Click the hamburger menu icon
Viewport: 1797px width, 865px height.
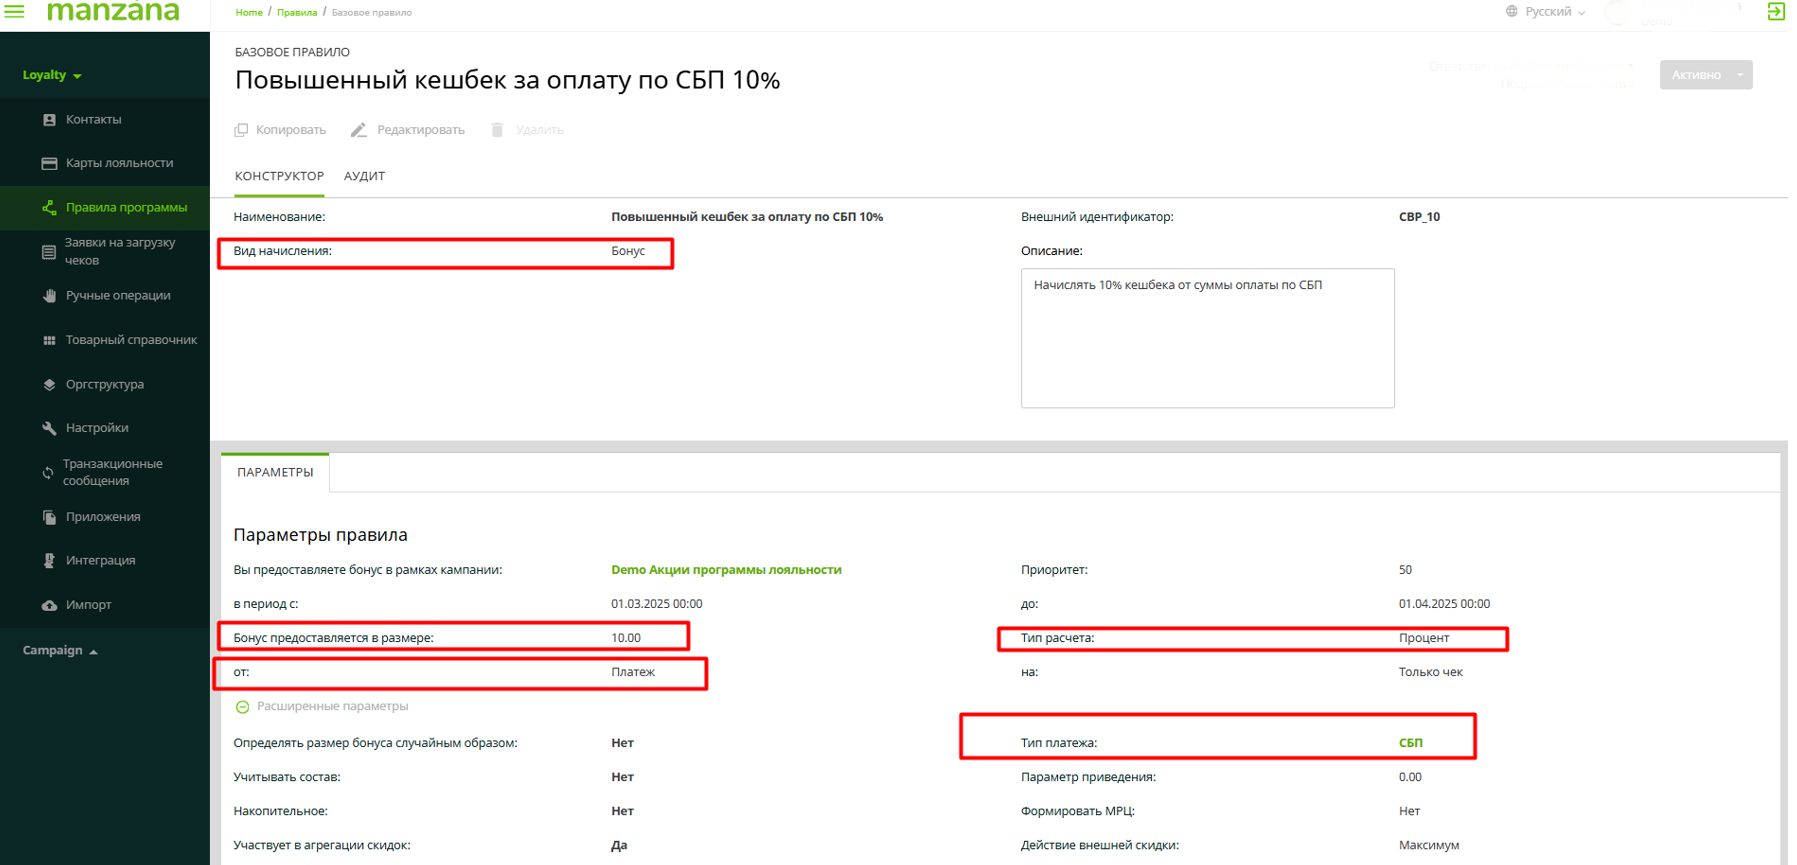(x=15, y=11)
